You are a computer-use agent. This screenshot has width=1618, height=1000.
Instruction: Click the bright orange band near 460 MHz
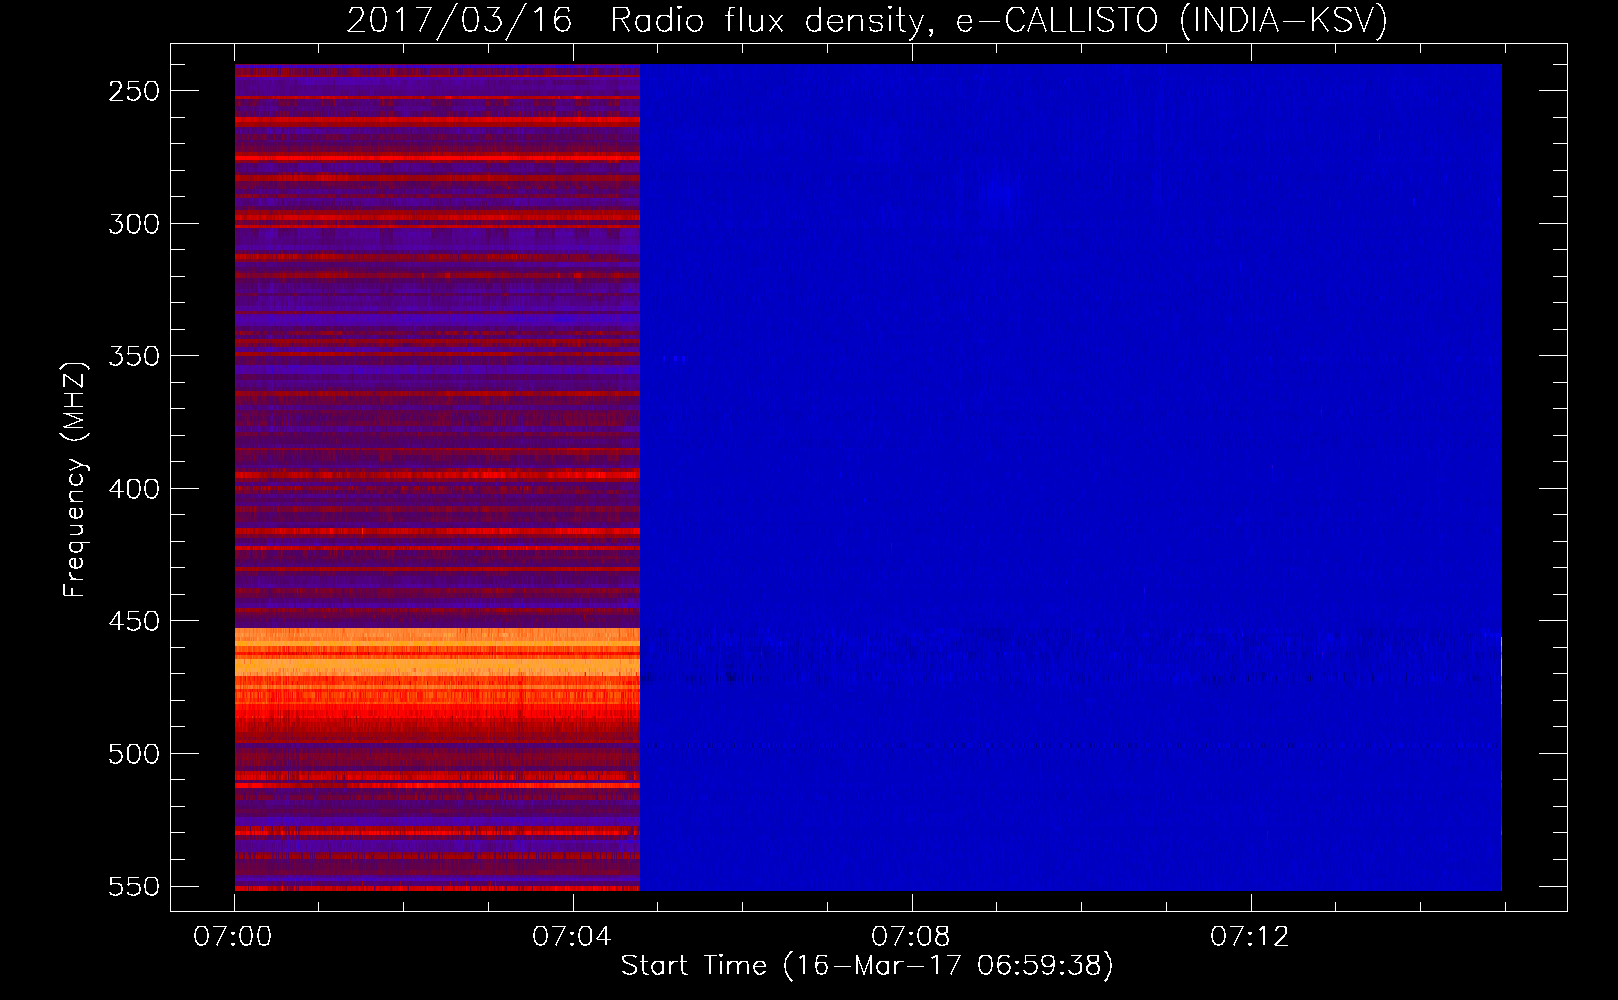tap(437, 653)
